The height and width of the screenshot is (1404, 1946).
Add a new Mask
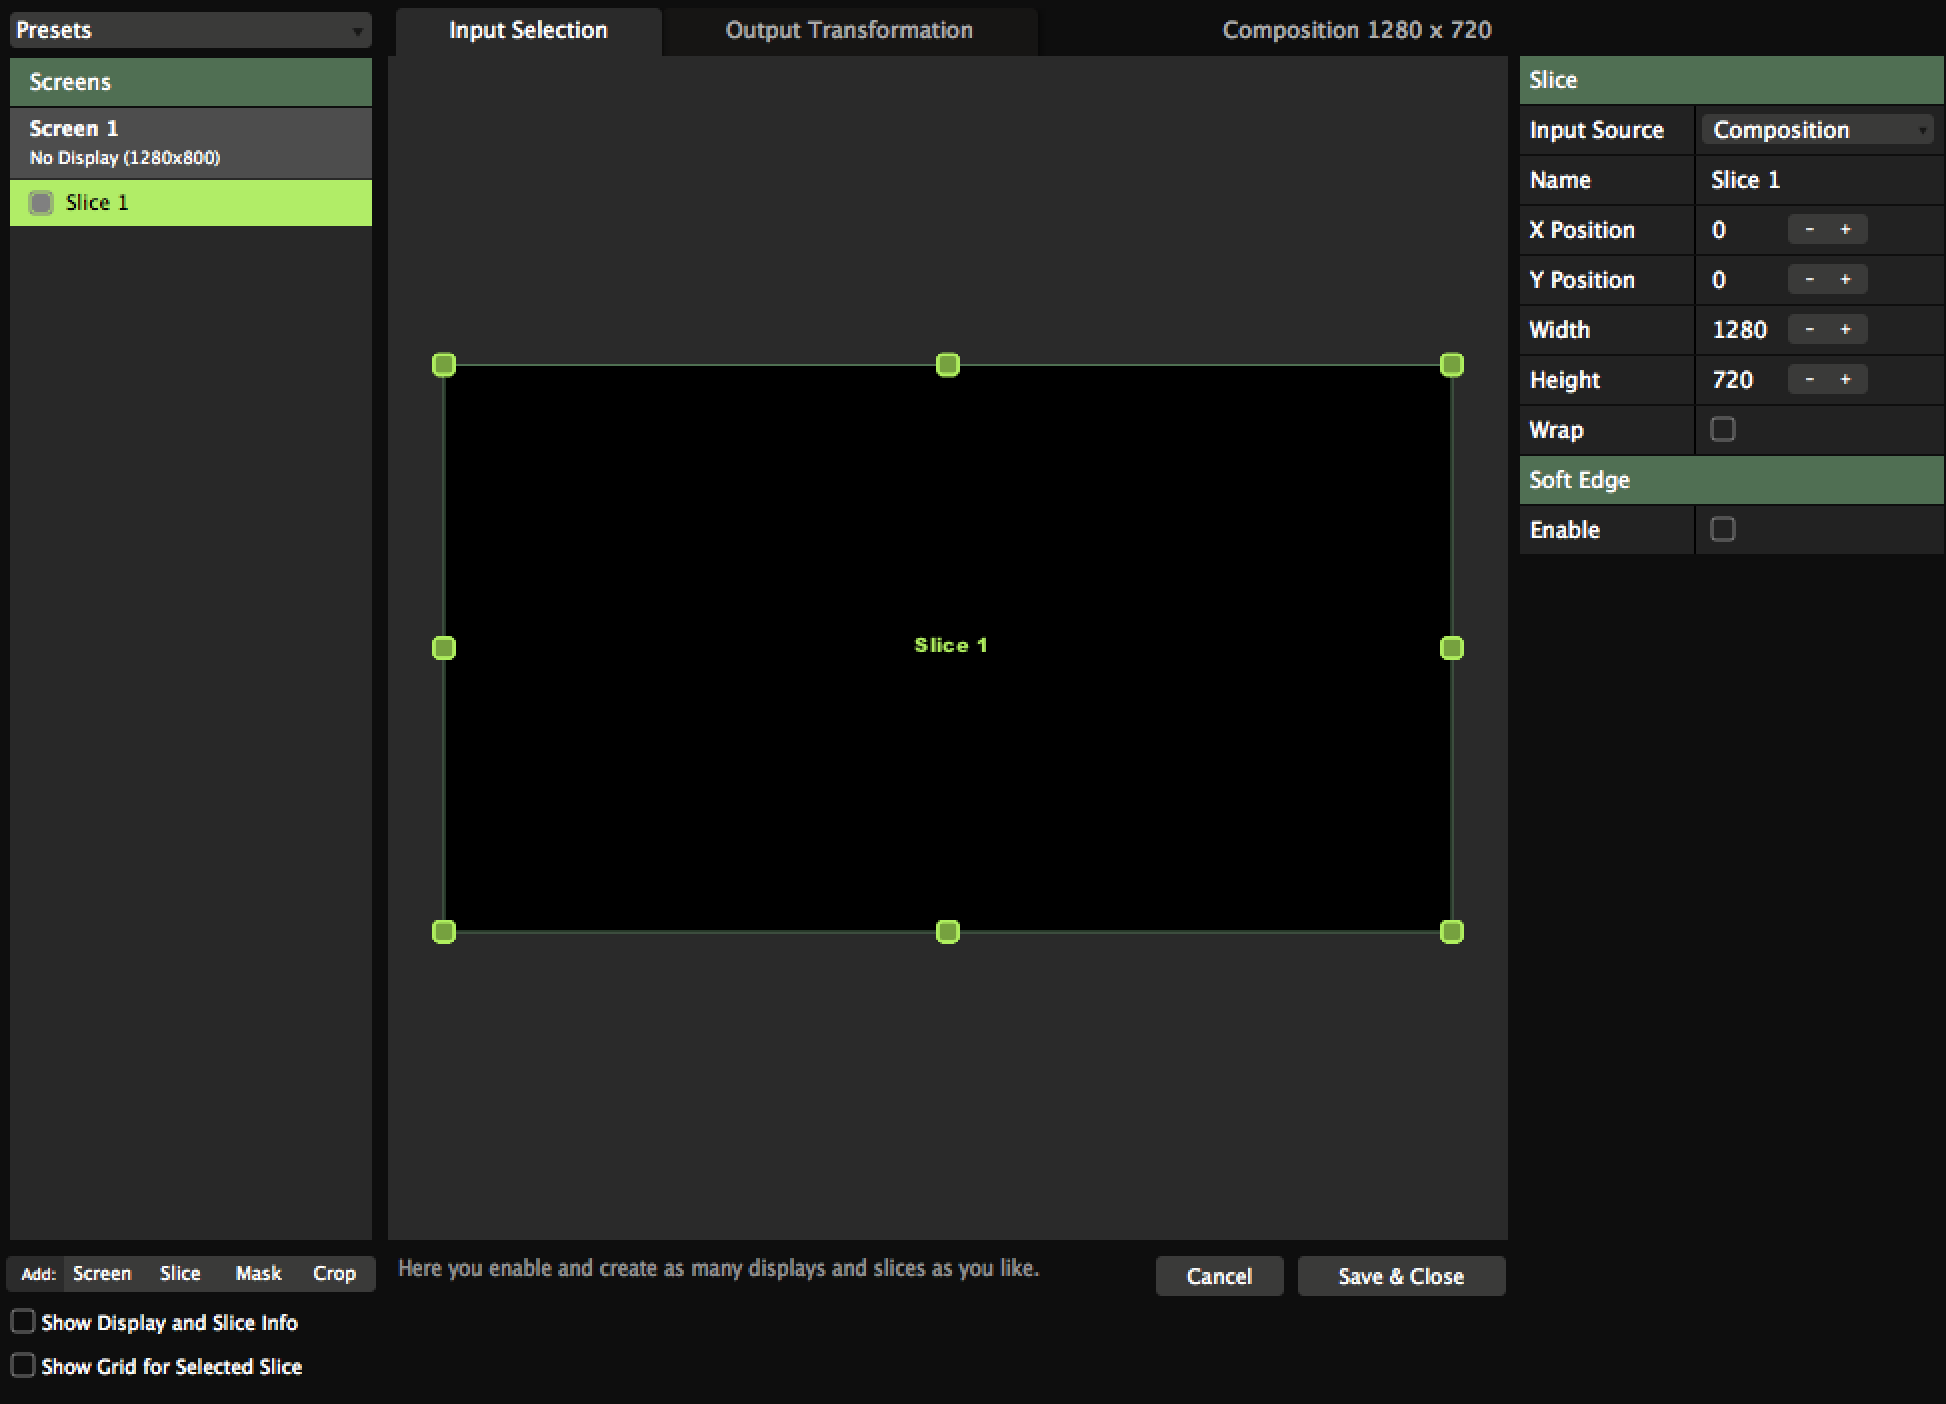258,1274
